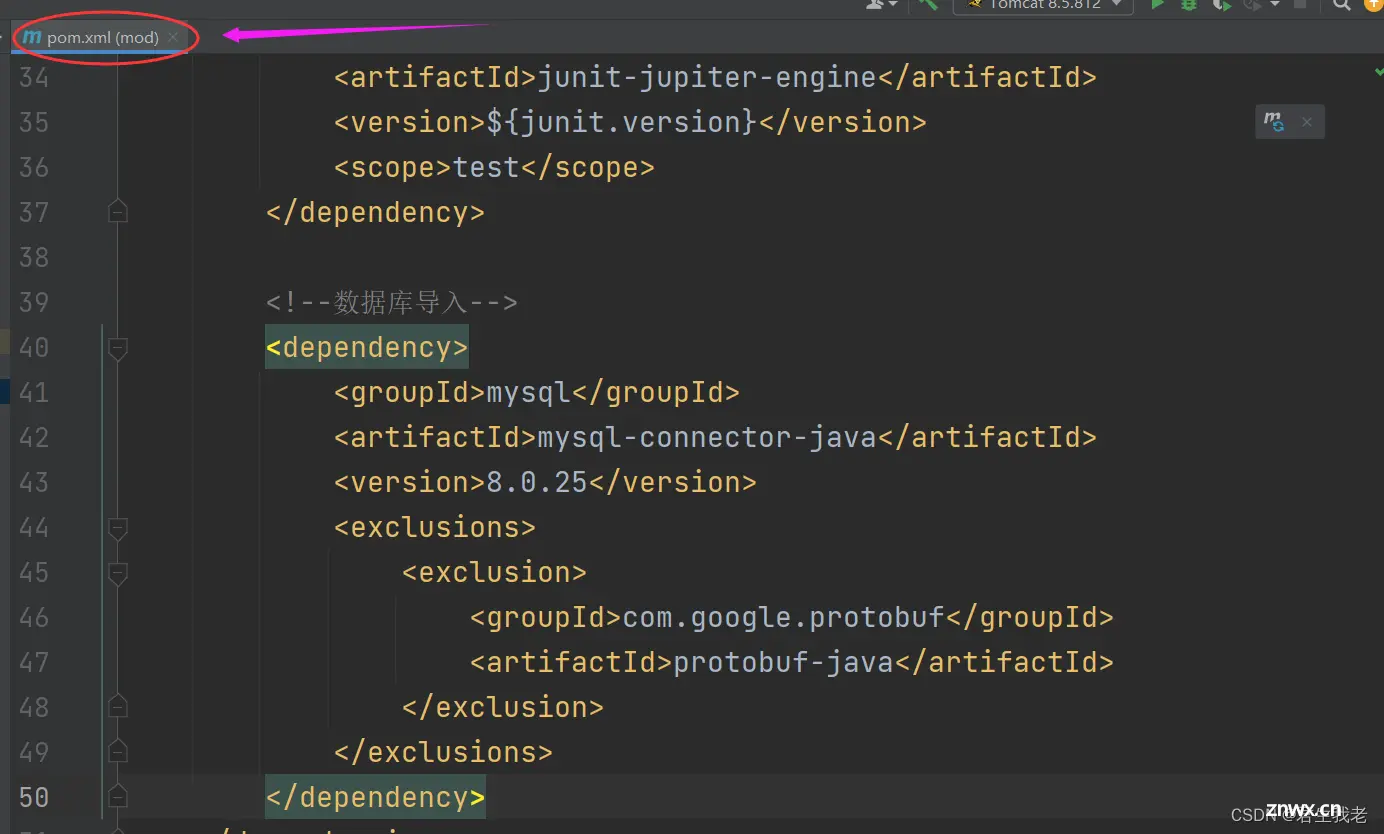Viewport: 1384px width, 834px height.
Task: Click the user account icon in the toolbar
Action: 877,5
